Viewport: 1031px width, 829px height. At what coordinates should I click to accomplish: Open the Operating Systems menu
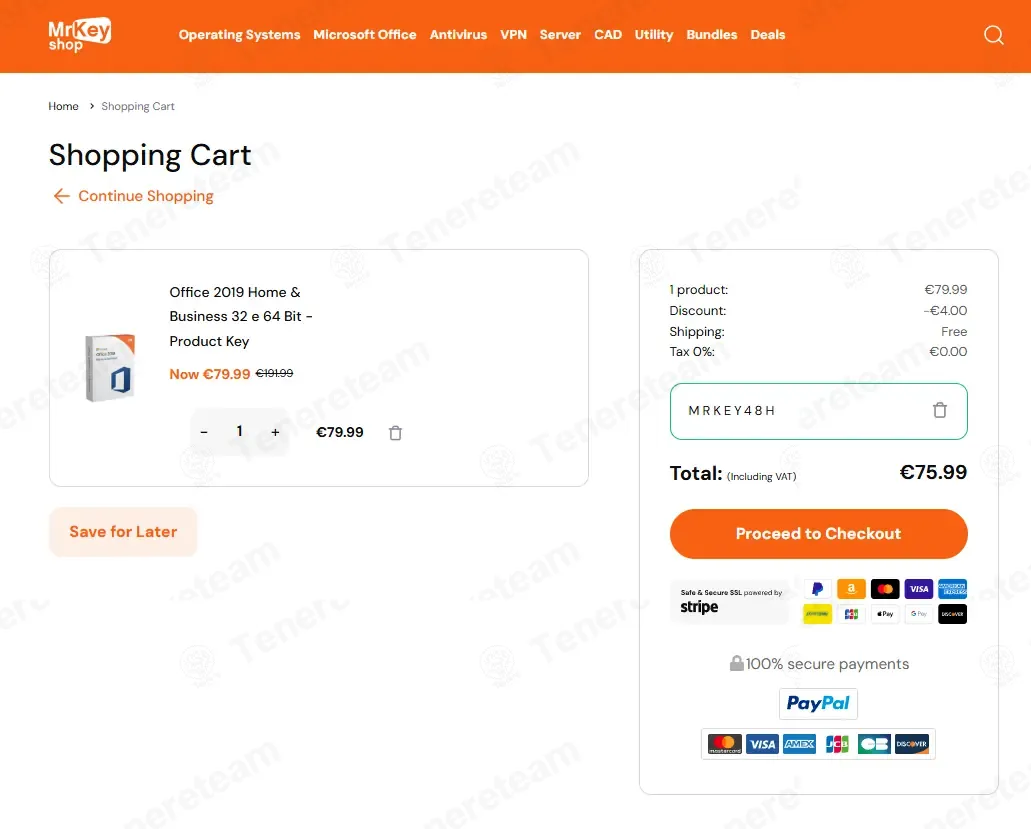tap(239, 35)
